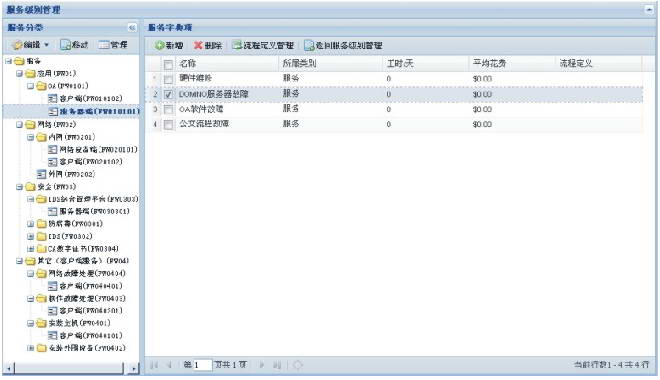Select 服务器端 under LDS综合管理平台

pyautogui.click(x=94, y=212)
